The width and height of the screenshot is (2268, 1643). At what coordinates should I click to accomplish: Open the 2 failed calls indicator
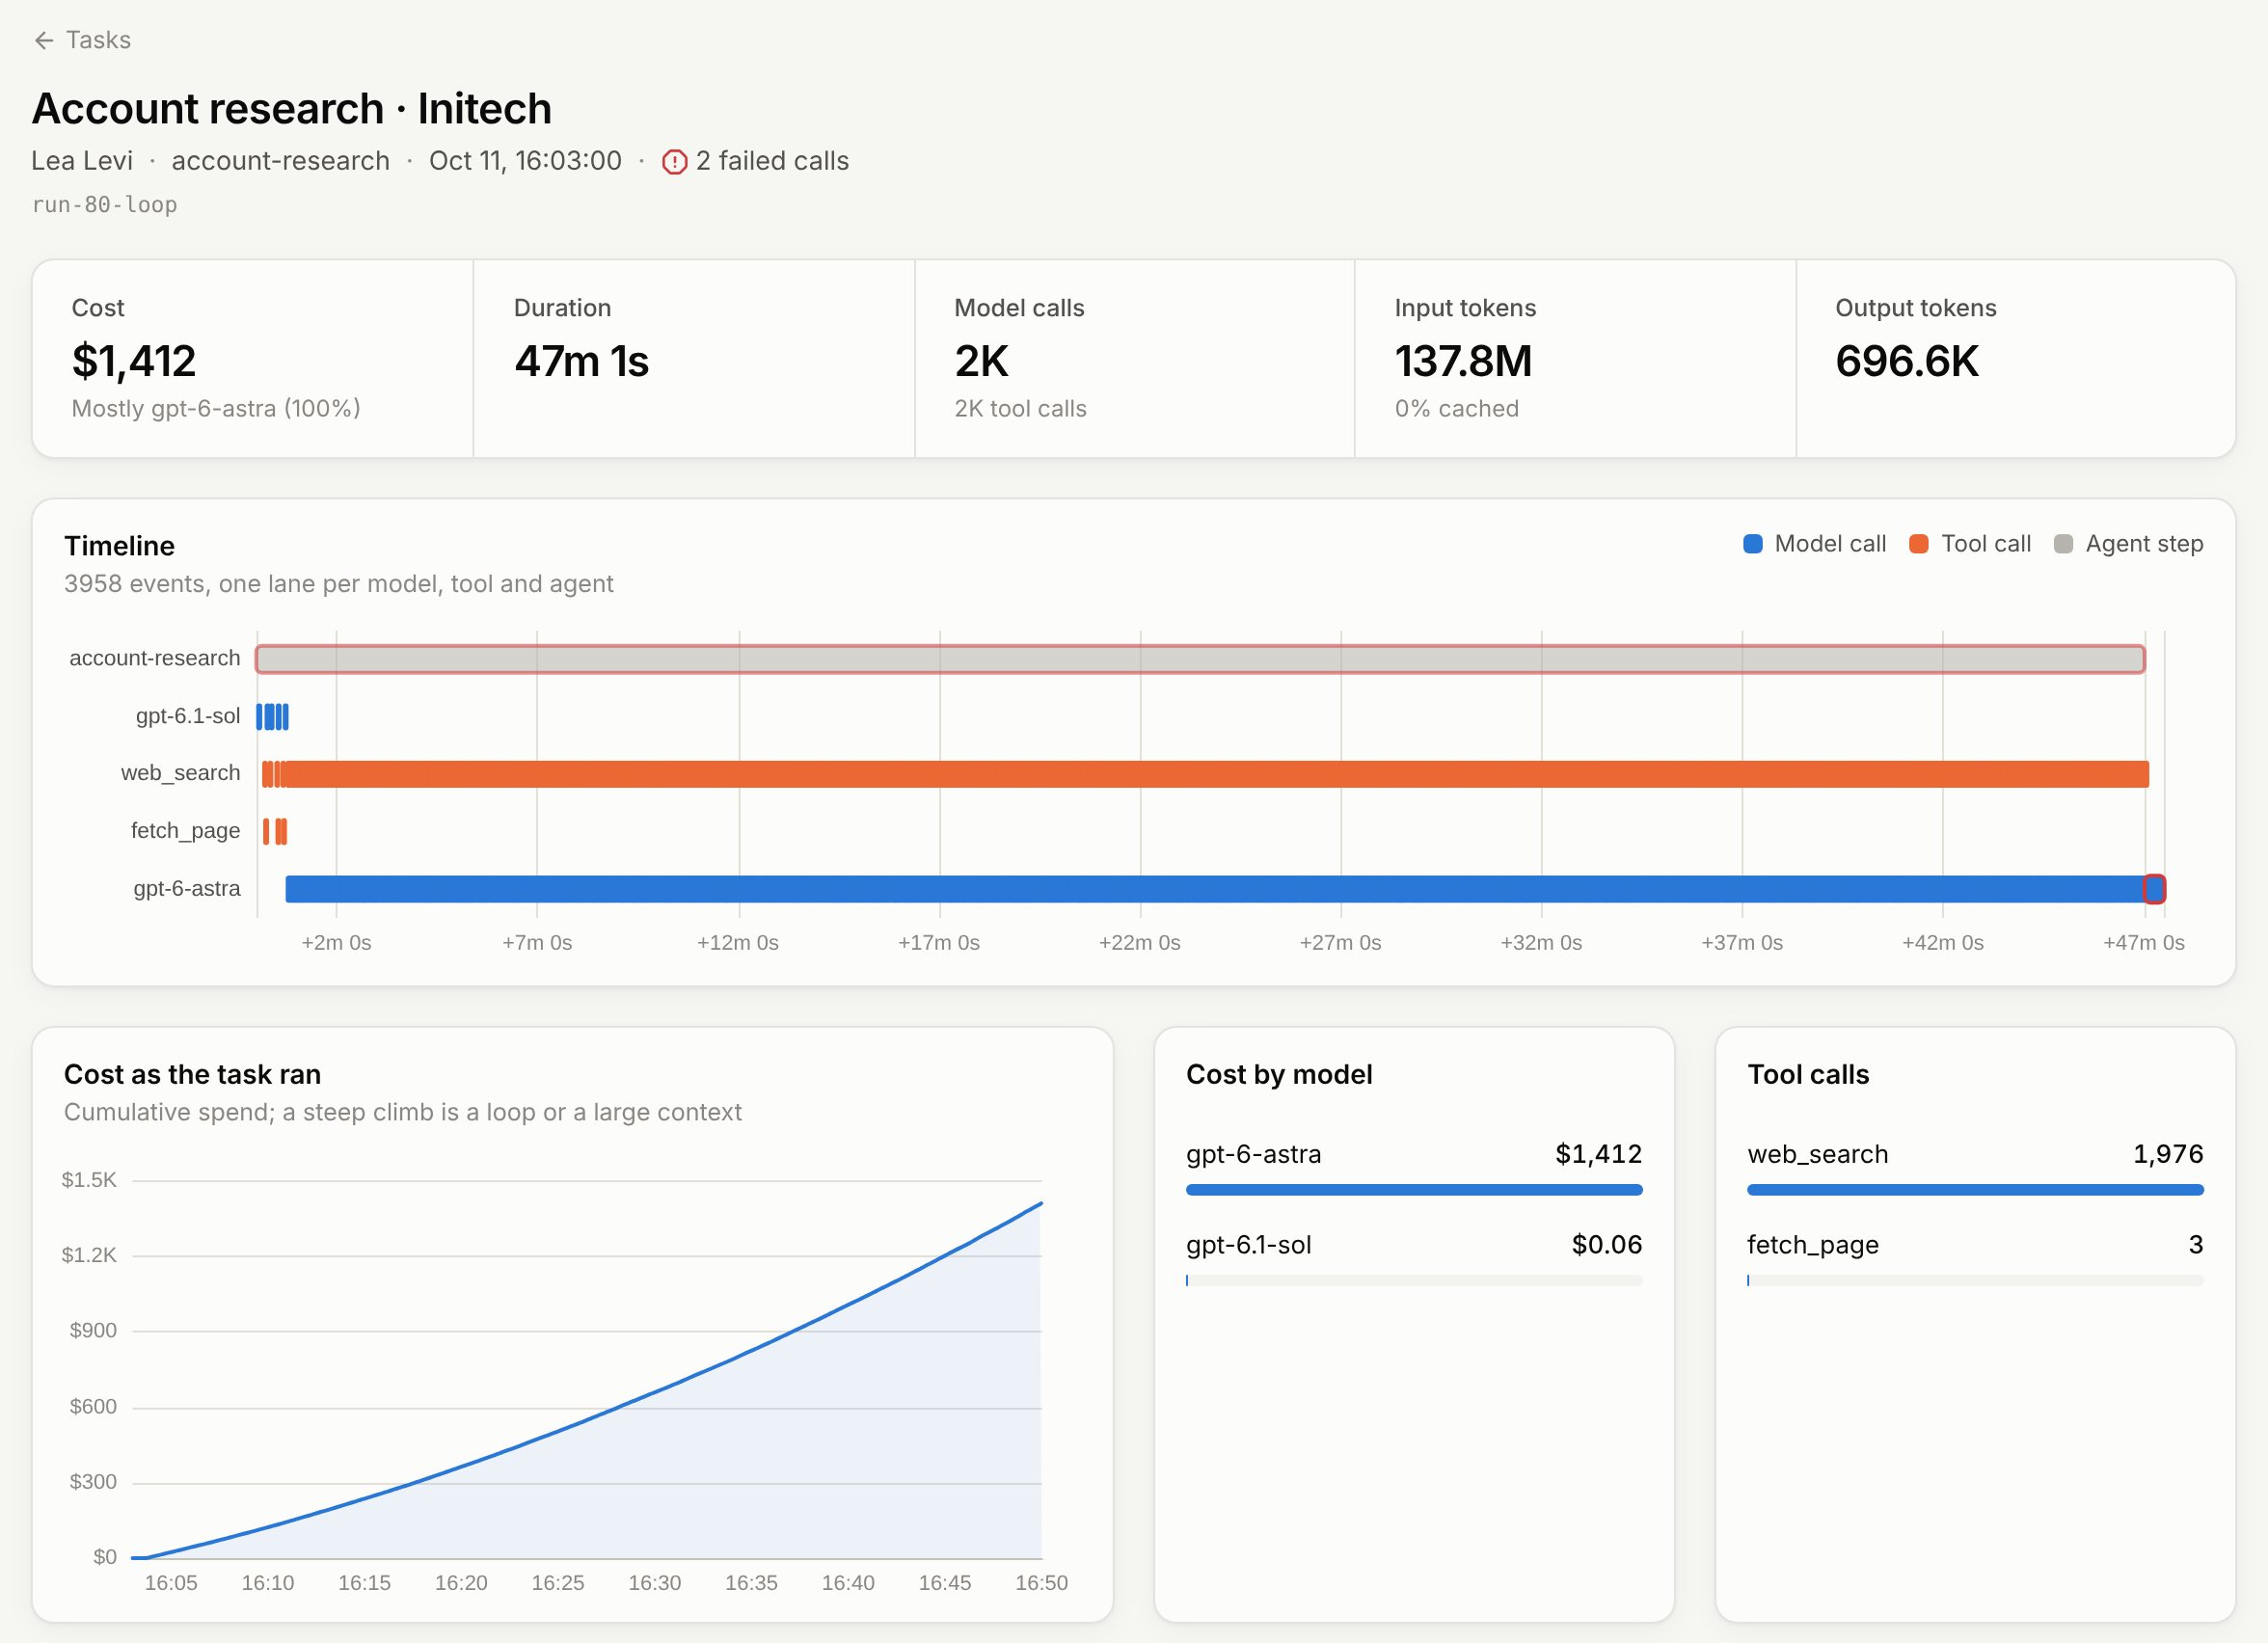[x=756, y=161]
